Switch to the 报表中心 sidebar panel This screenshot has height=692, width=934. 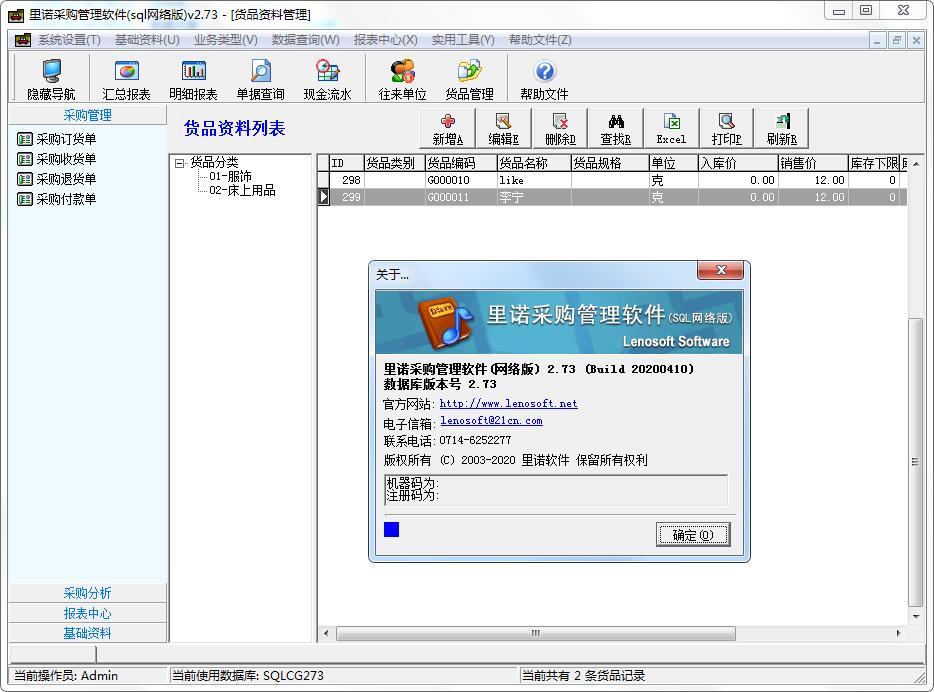(x=88, y=613)
